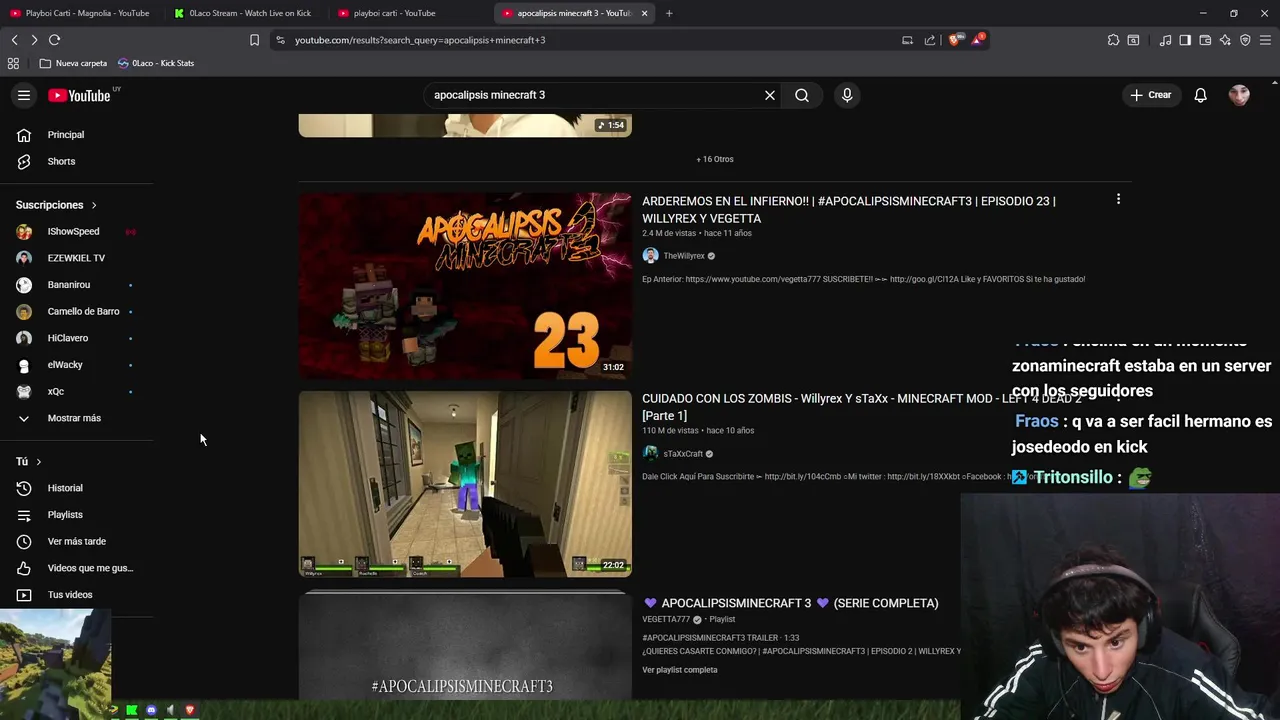
Task: Open Nueva carpeta bookmark folder
Action: pos(73,63)
